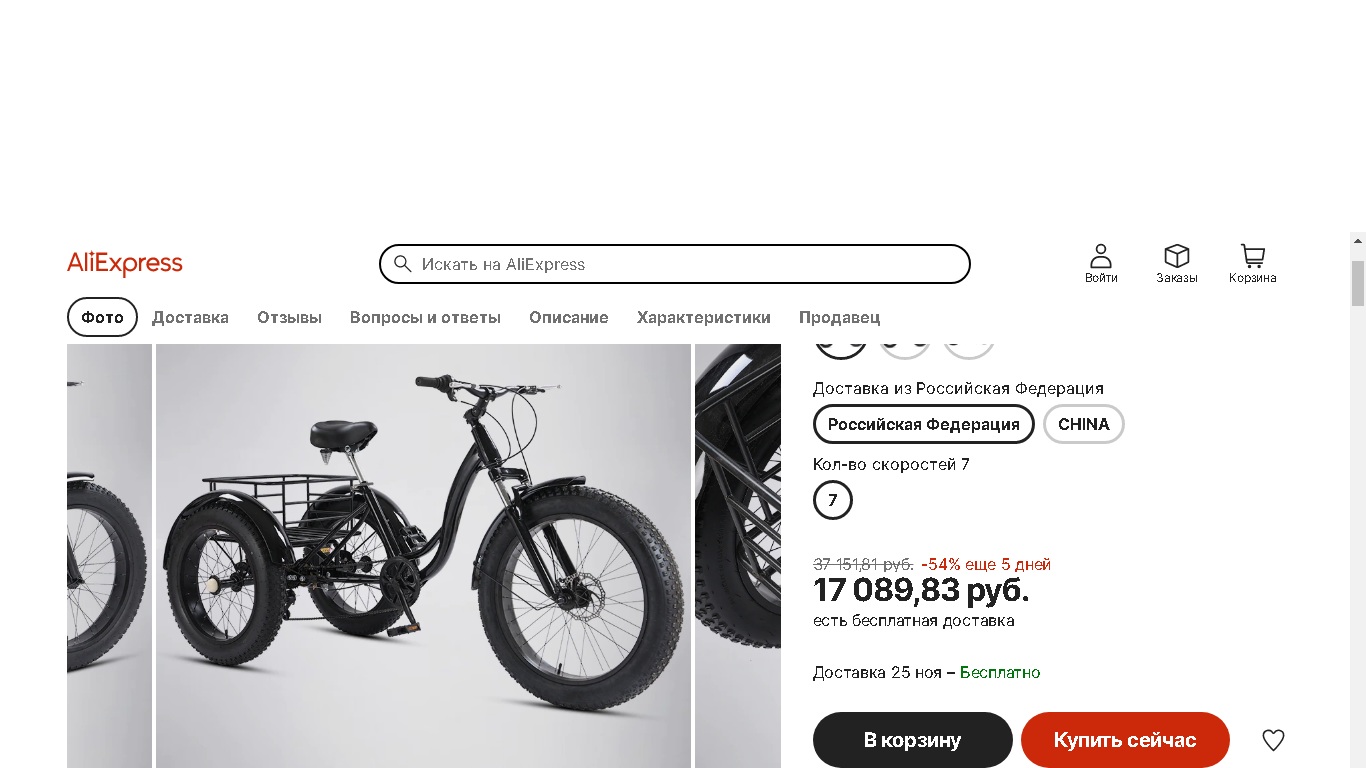The width and height of the screenshot is (1366, 768).
Task: Choose the first color variant circle
Action: pos(841,346)
